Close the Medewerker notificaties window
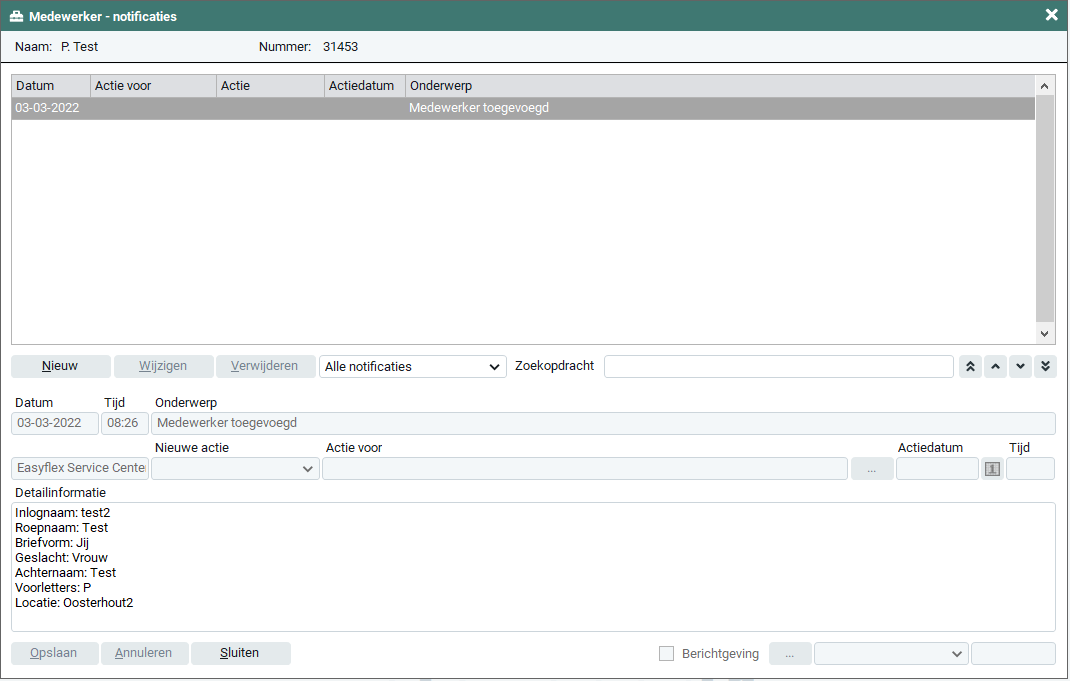Image resolution: width=1070 pixels, height=681 pixels. point(1051,15)
